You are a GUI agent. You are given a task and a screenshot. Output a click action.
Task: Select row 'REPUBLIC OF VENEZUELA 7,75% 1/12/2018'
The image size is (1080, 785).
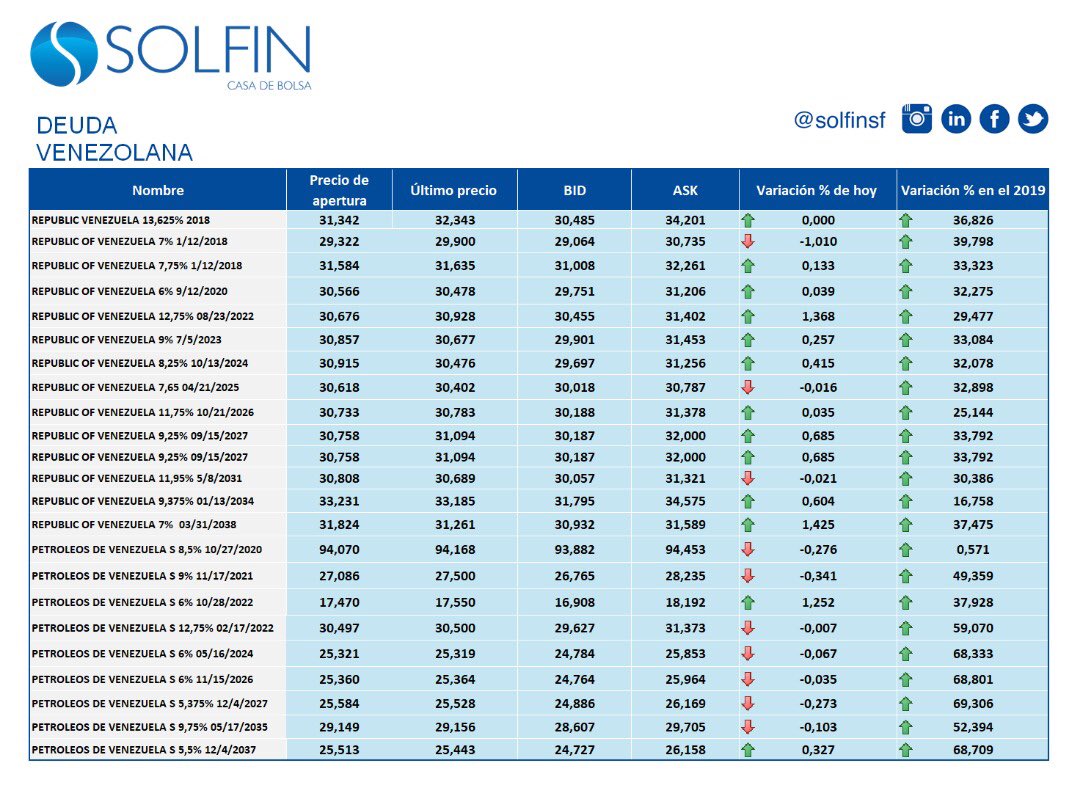click(x=539, y=266)
